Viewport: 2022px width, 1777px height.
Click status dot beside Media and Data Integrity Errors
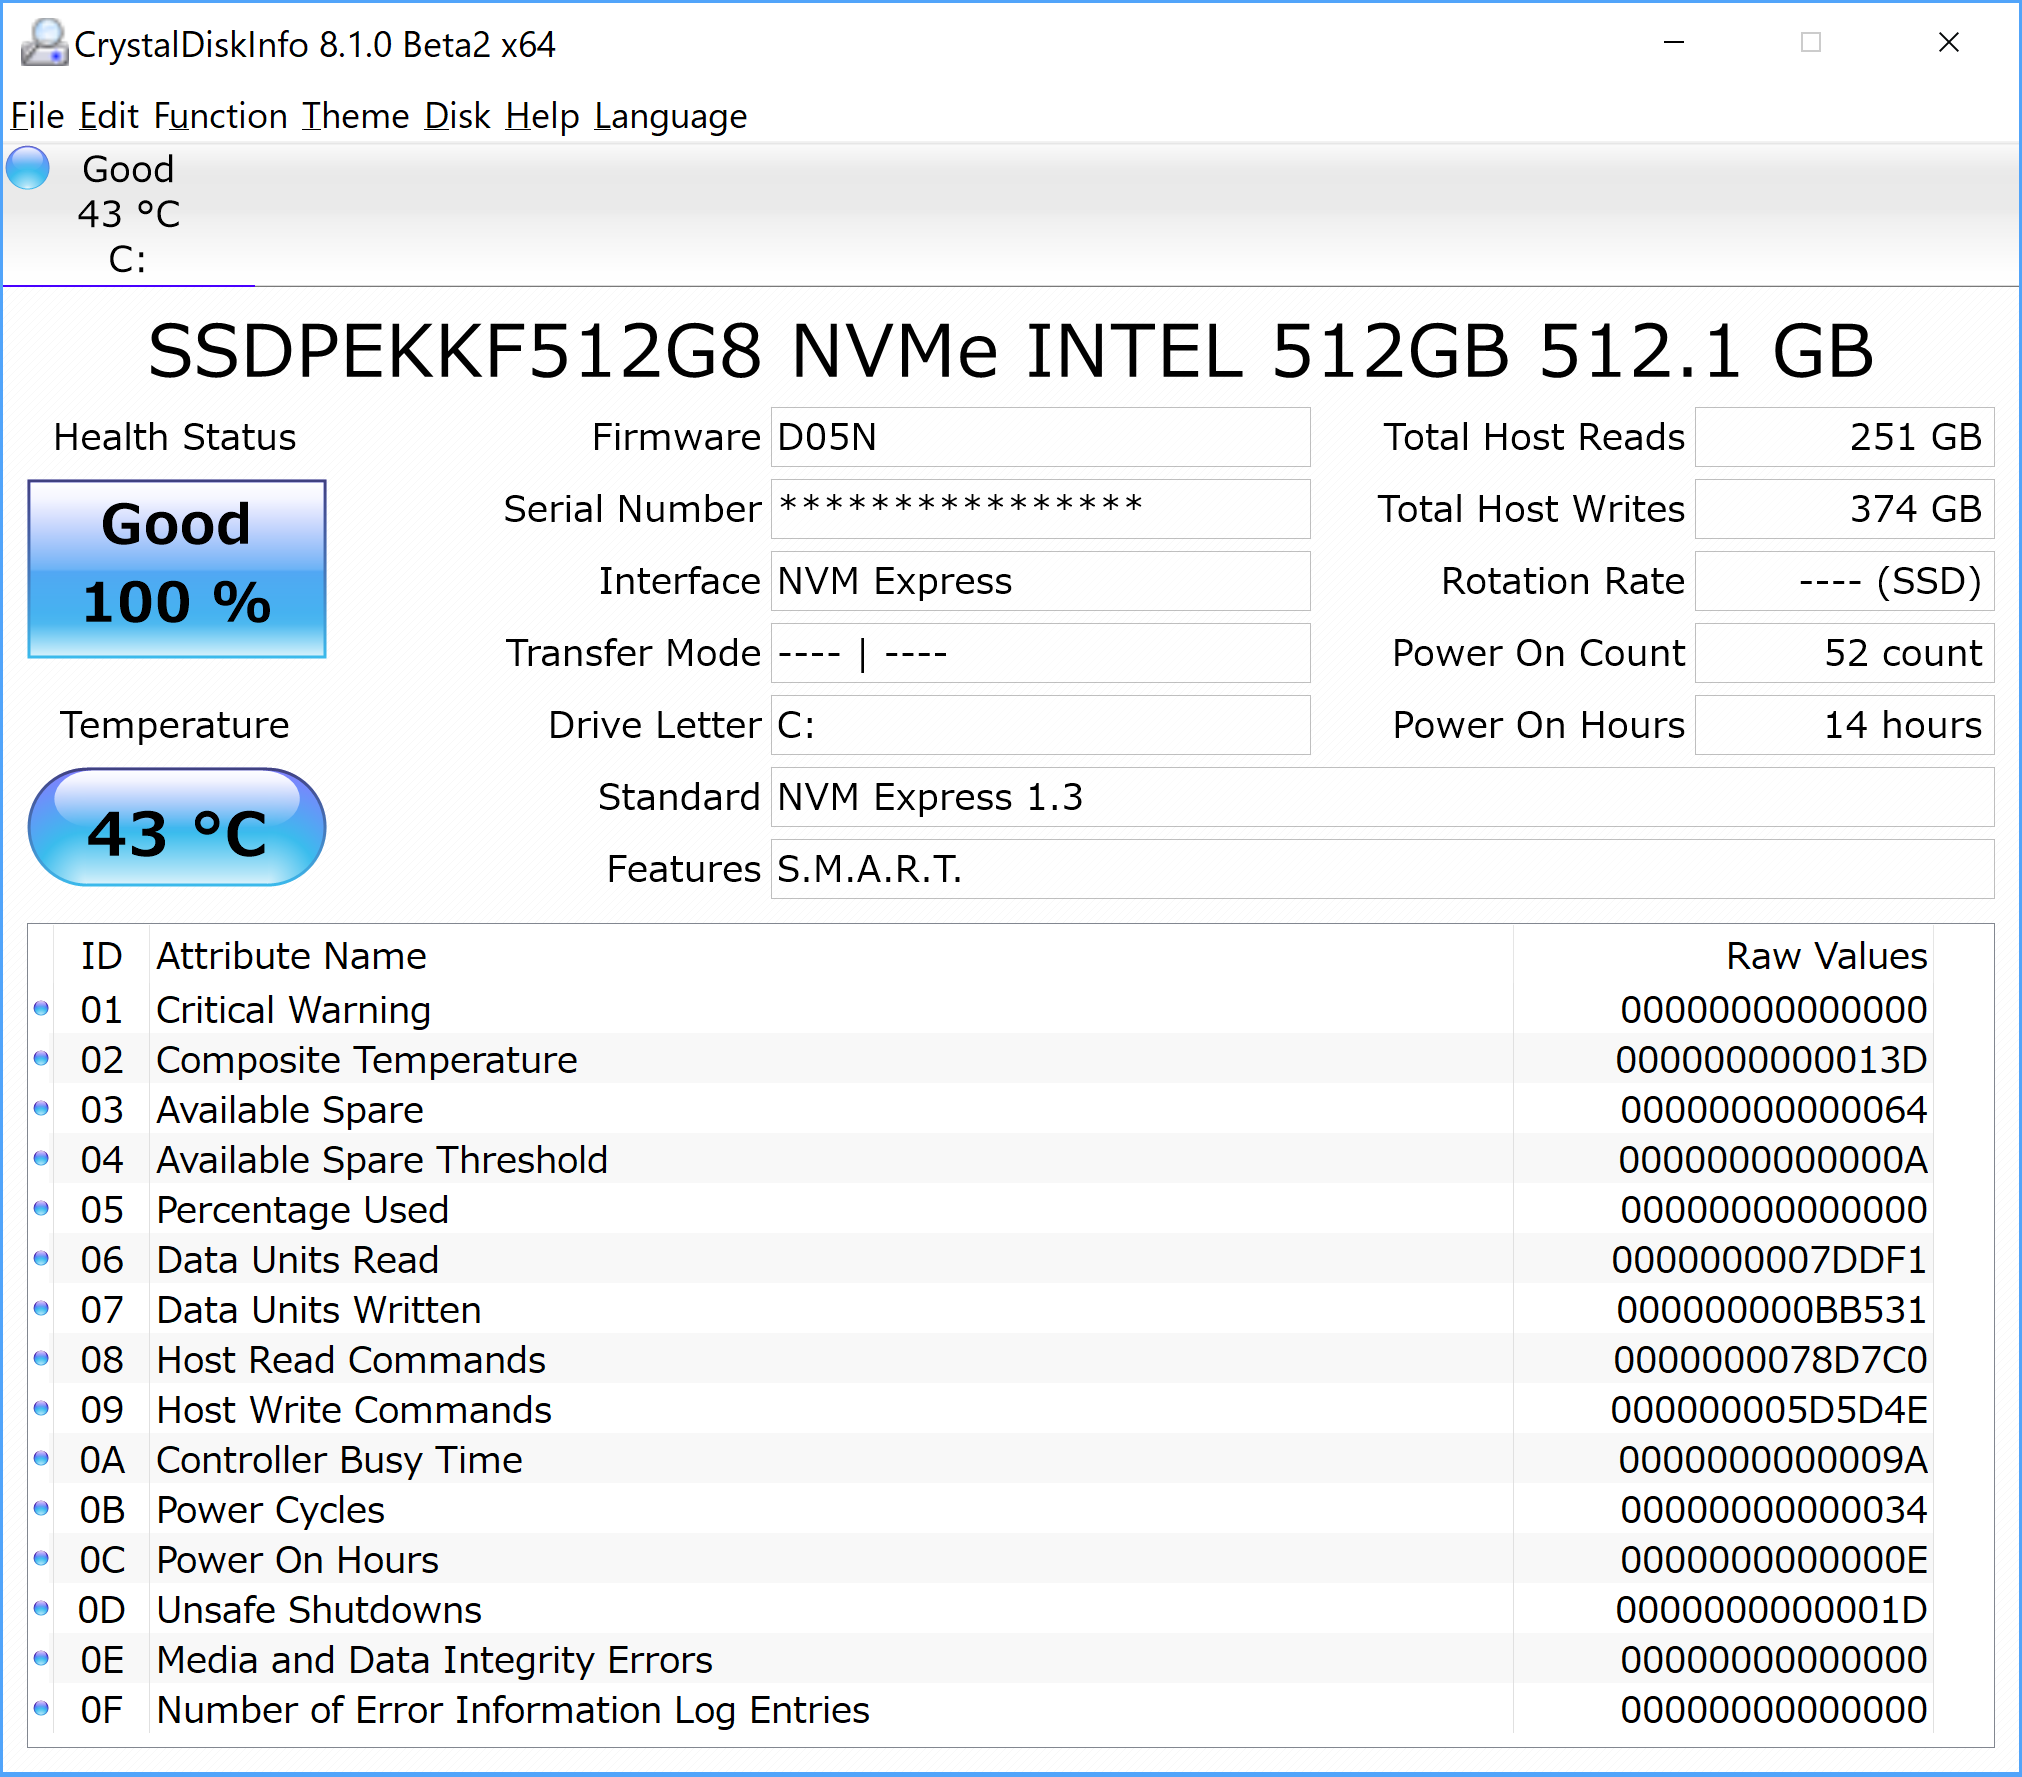41,1658
